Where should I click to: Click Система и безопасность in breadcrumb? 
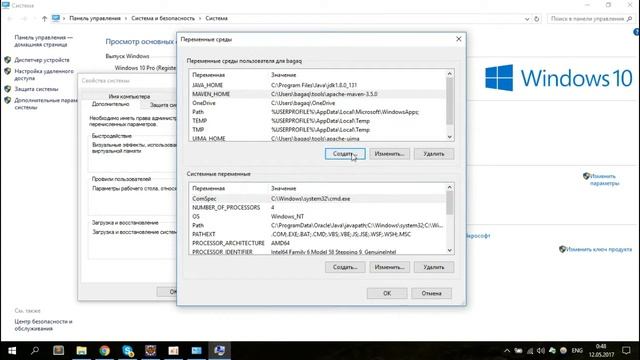pyautogui.click(x=163, y=18)
